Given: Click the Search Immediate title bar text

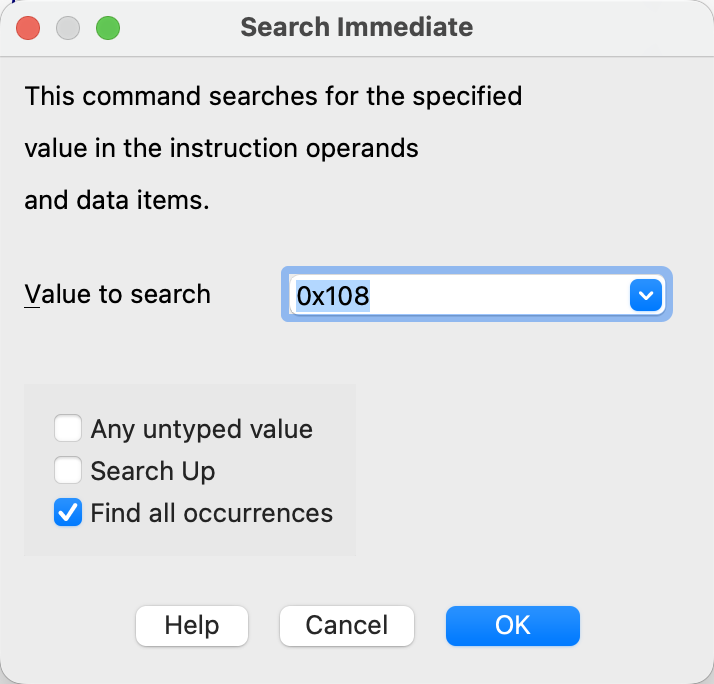Looking at the screenshot, I should [356, 27].
